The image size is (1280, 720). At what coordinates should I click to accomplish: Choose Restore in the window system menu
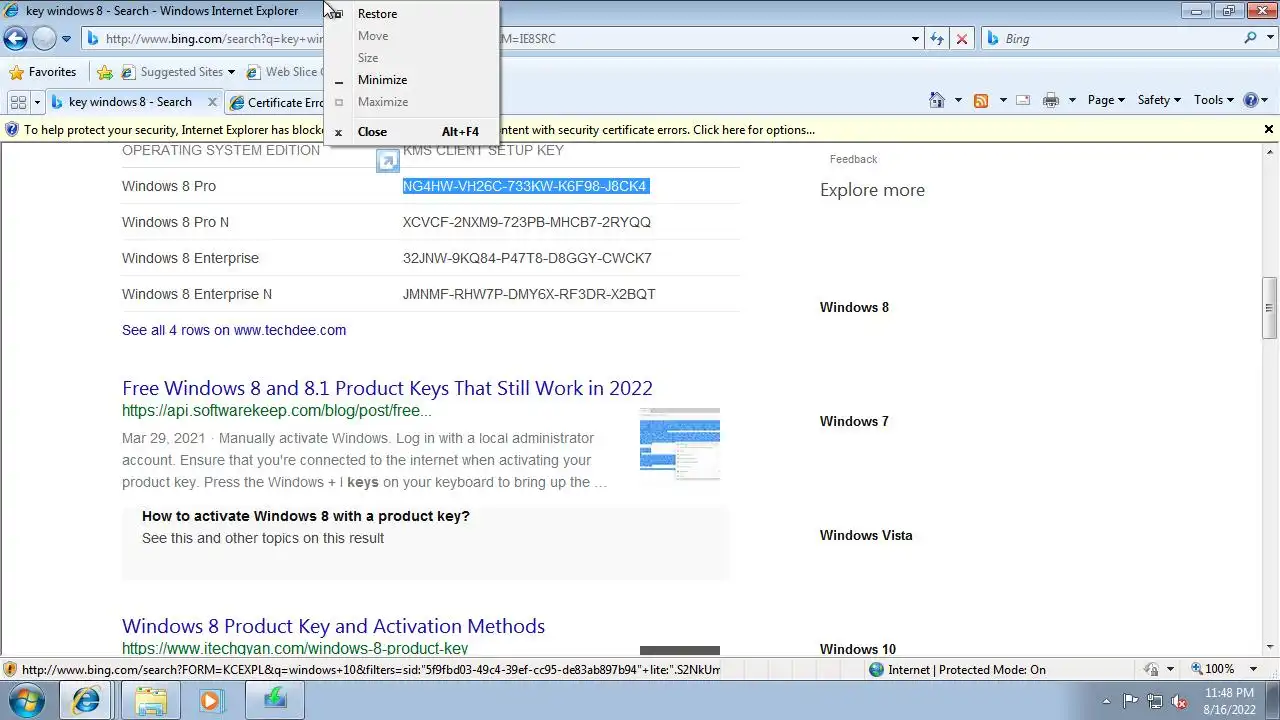[x=411, y=14]
